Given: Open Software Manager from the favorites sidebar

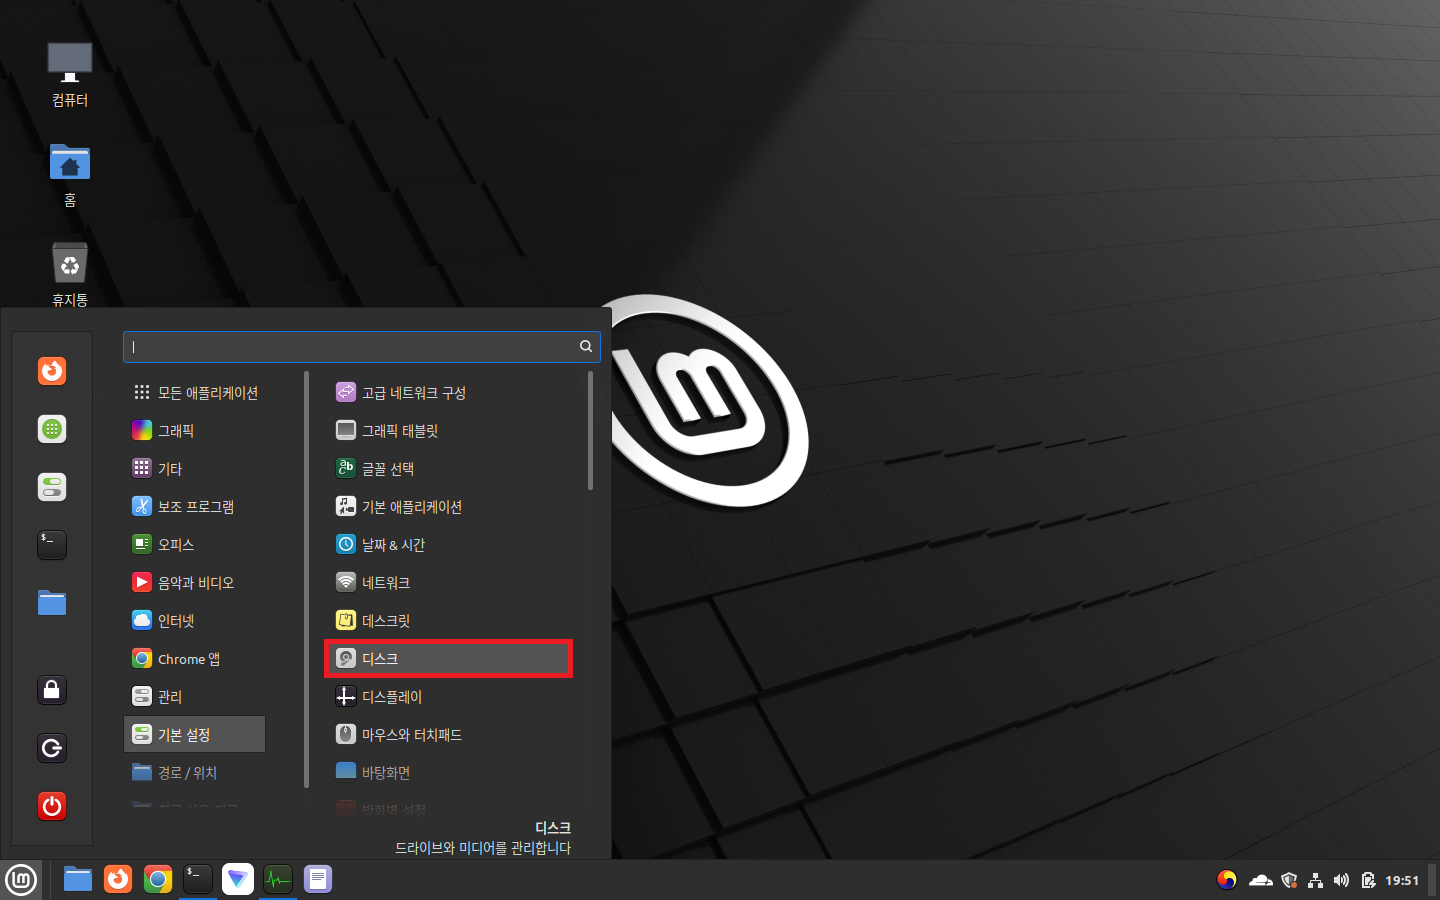Looking at the screenshot, I should [x=52, y=429].
